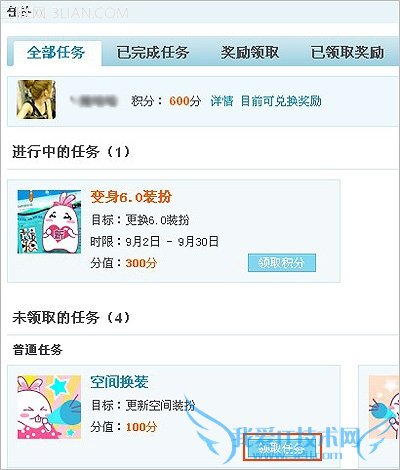
Task: Click the 空间换装 task rabbit thumbnail
Action: 49,407
